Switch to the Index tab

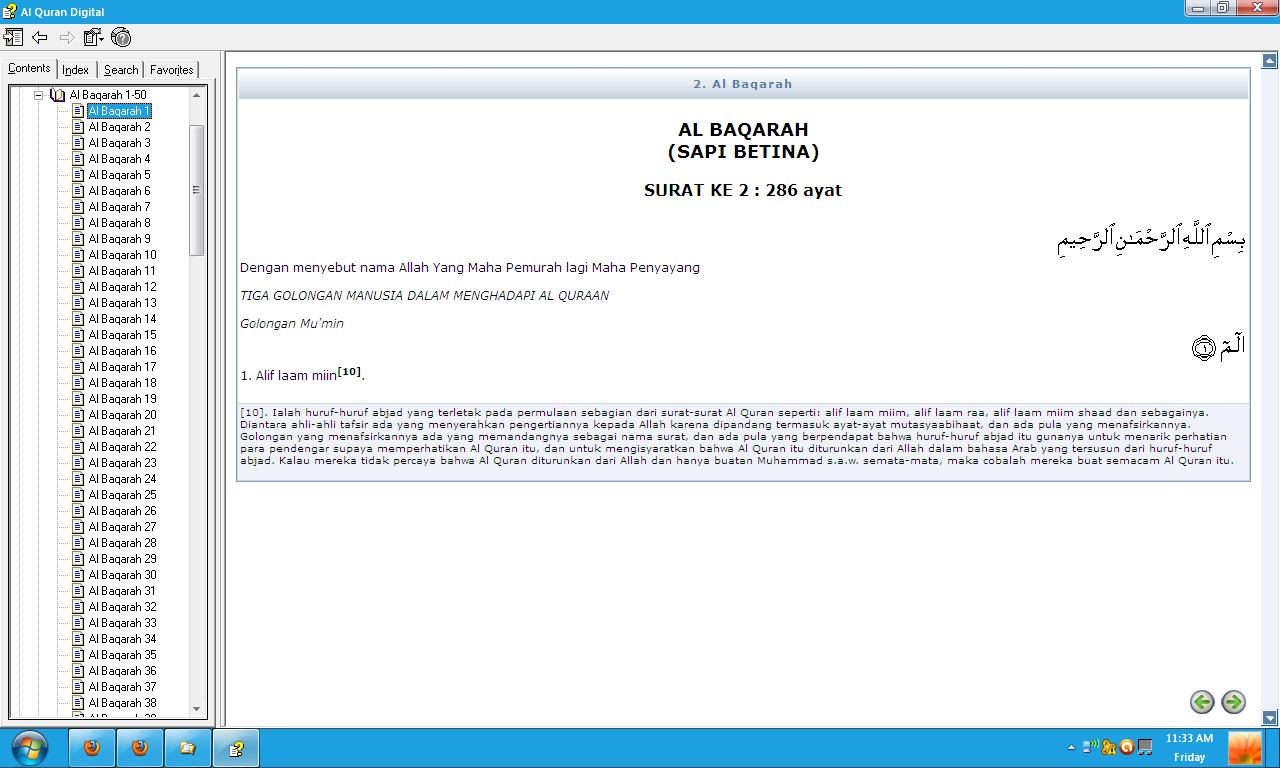coord(75,70)
